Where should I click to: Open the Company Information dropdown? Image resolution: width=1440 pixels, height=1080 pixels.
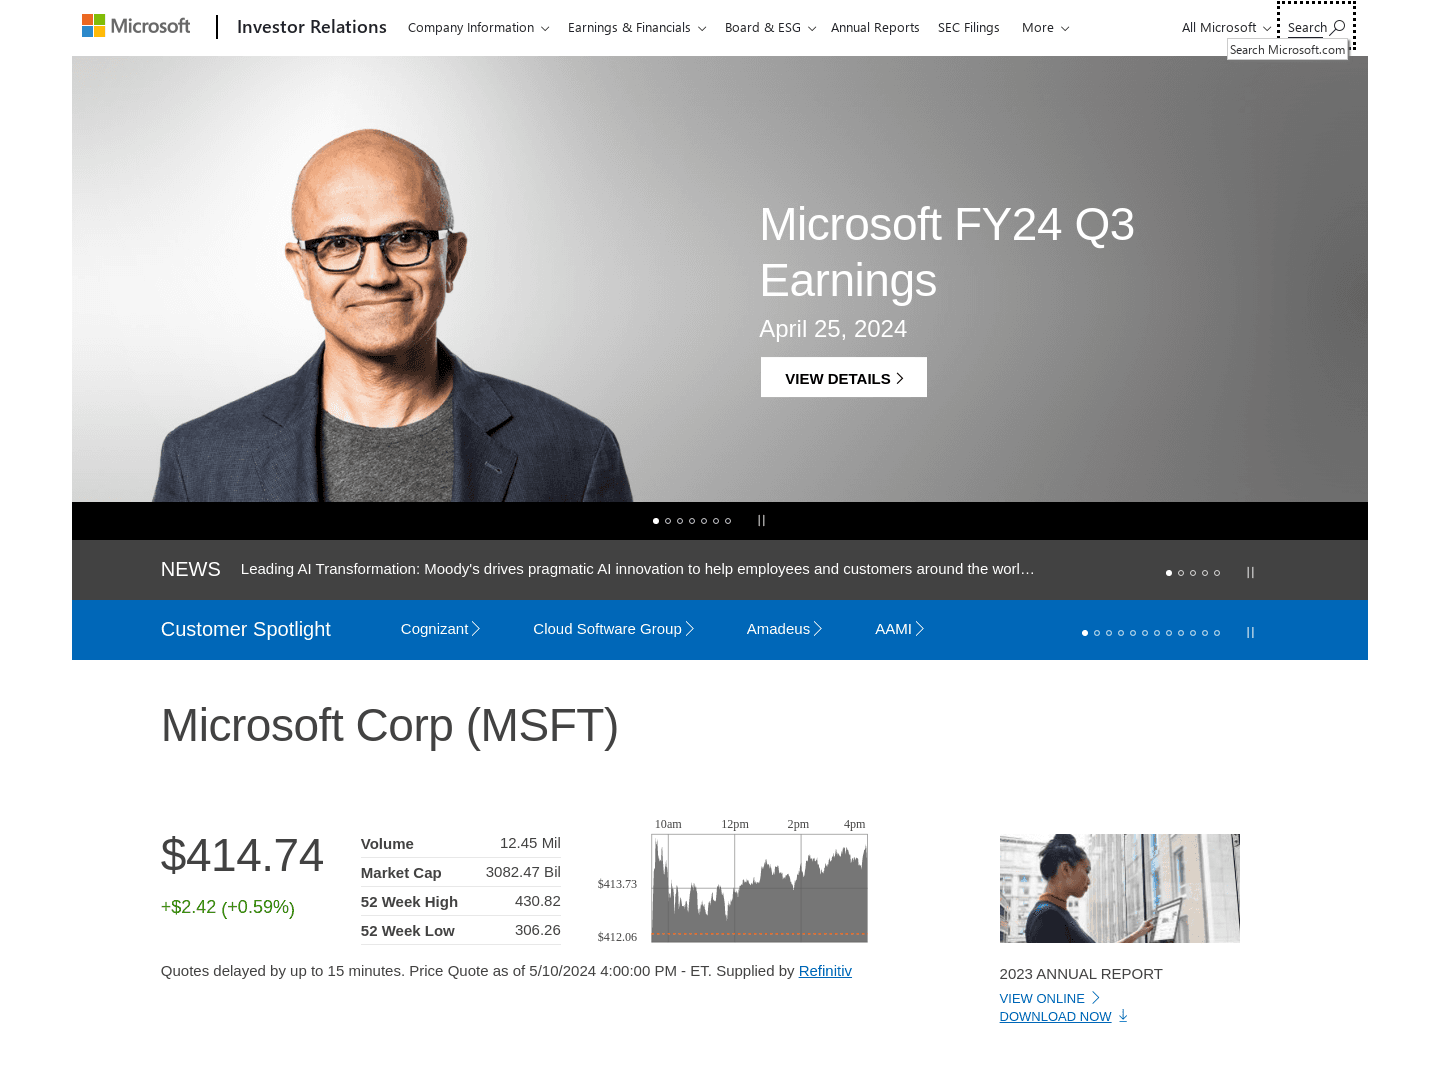[x=478, y=27]
